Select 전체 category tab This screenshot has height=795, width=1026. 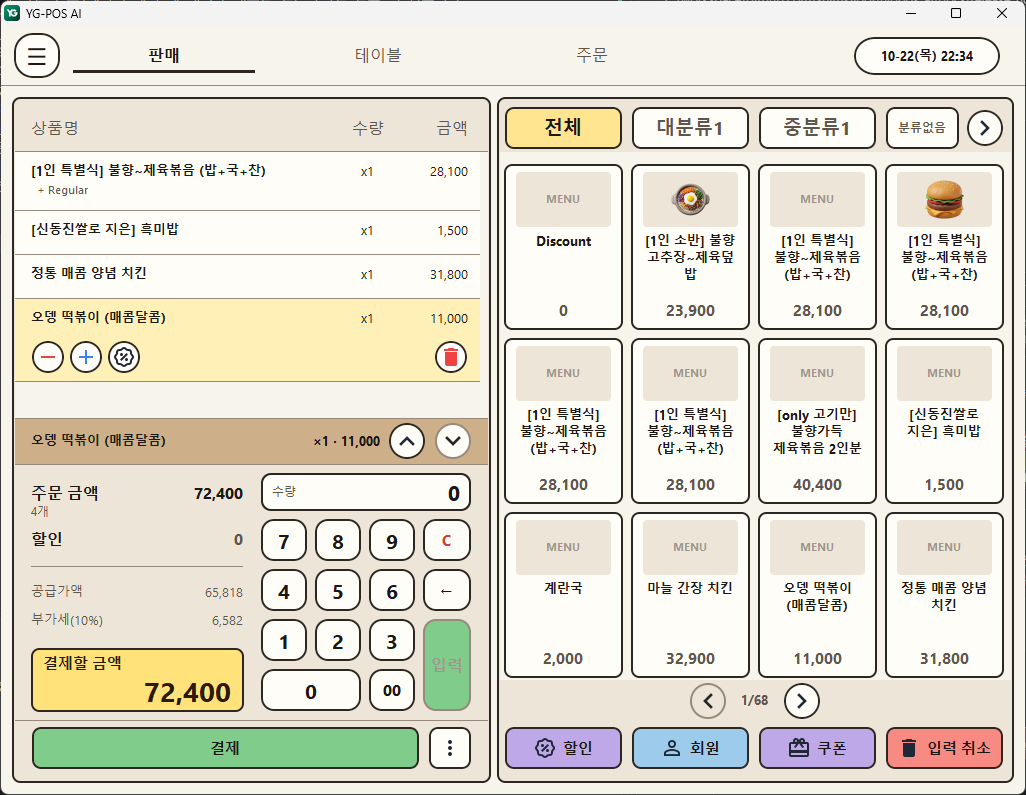[x=563, y=128]
